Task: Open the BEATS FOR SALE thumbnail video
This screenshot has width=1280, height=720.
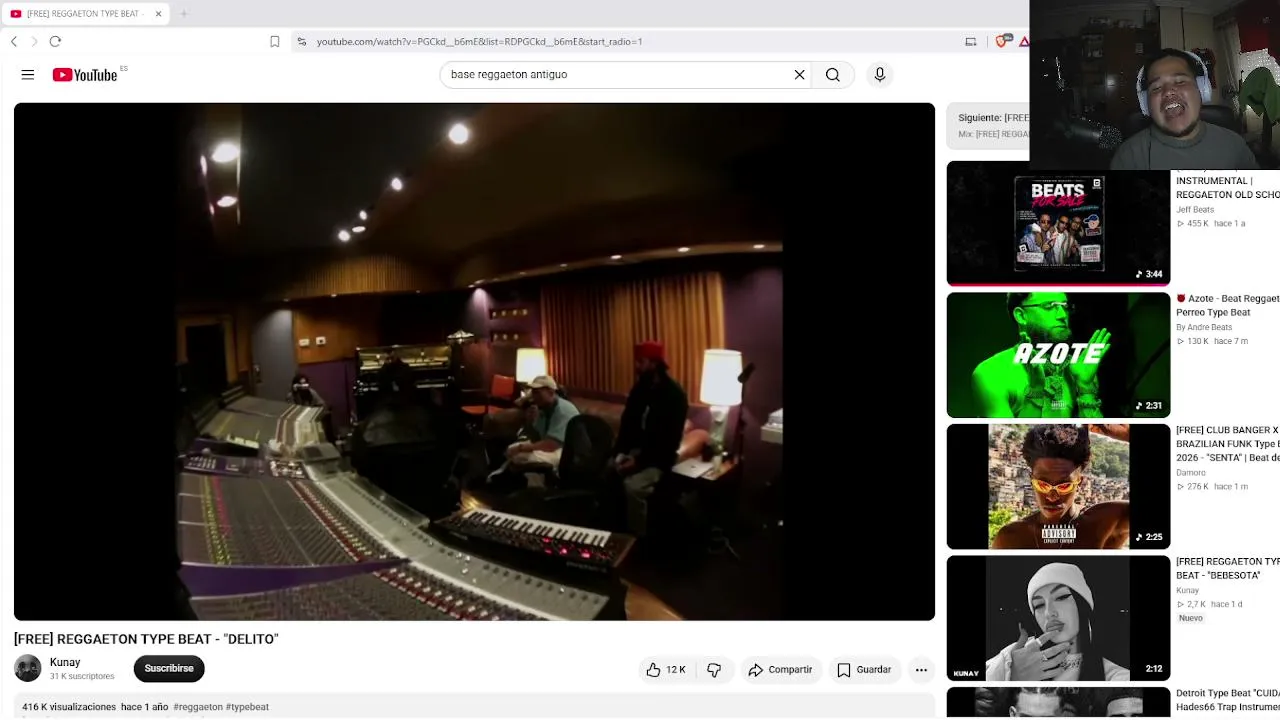Action: [1058, 223]
